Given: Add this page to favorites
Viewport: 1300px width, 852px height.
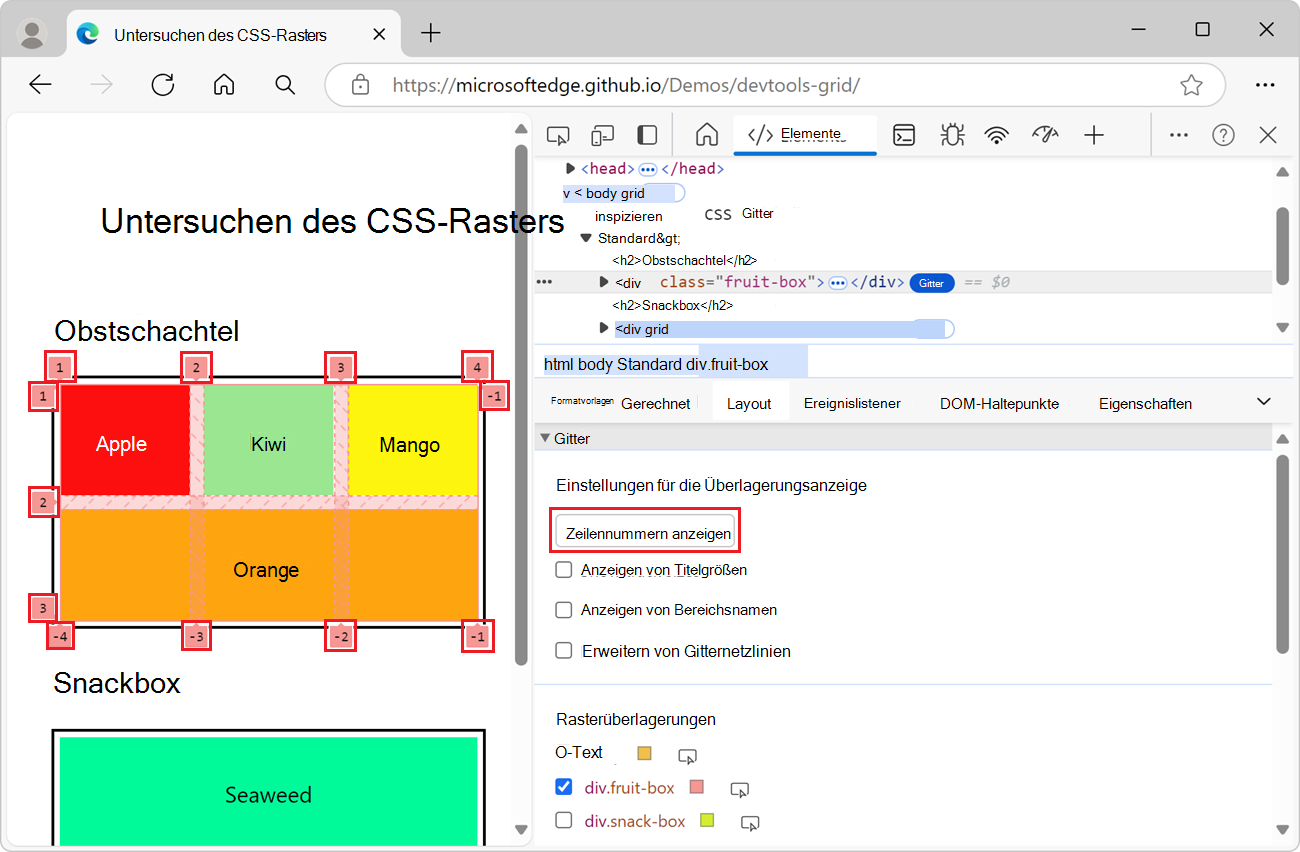Looking at the screenshot, I should pyautogui.click(x=1191, y=85).
